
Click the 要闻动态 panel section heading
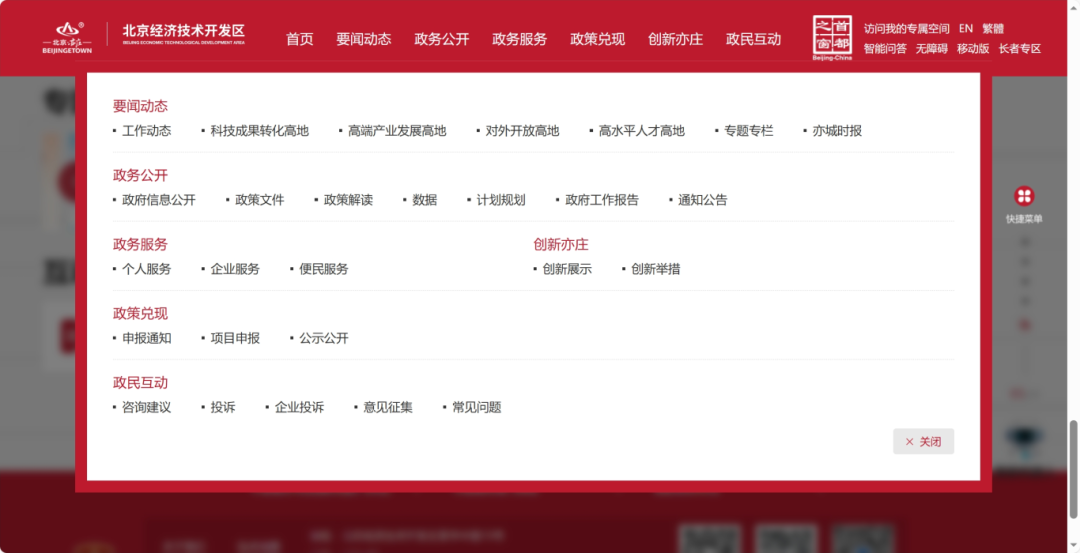click(x=141, y=106)
